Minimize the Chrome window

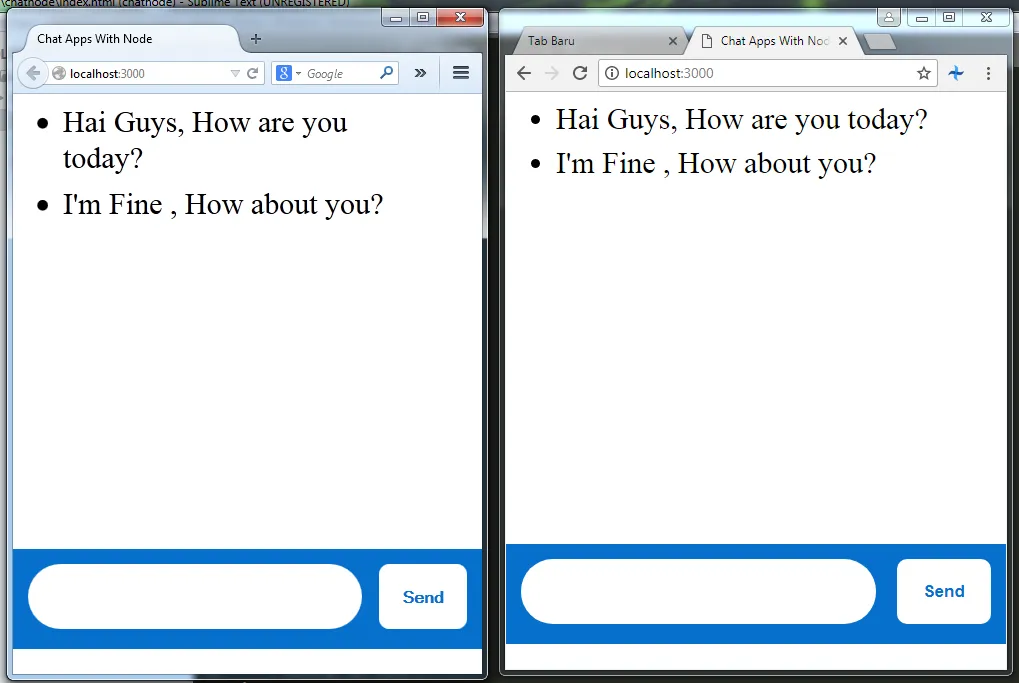(x=922, y=18)
